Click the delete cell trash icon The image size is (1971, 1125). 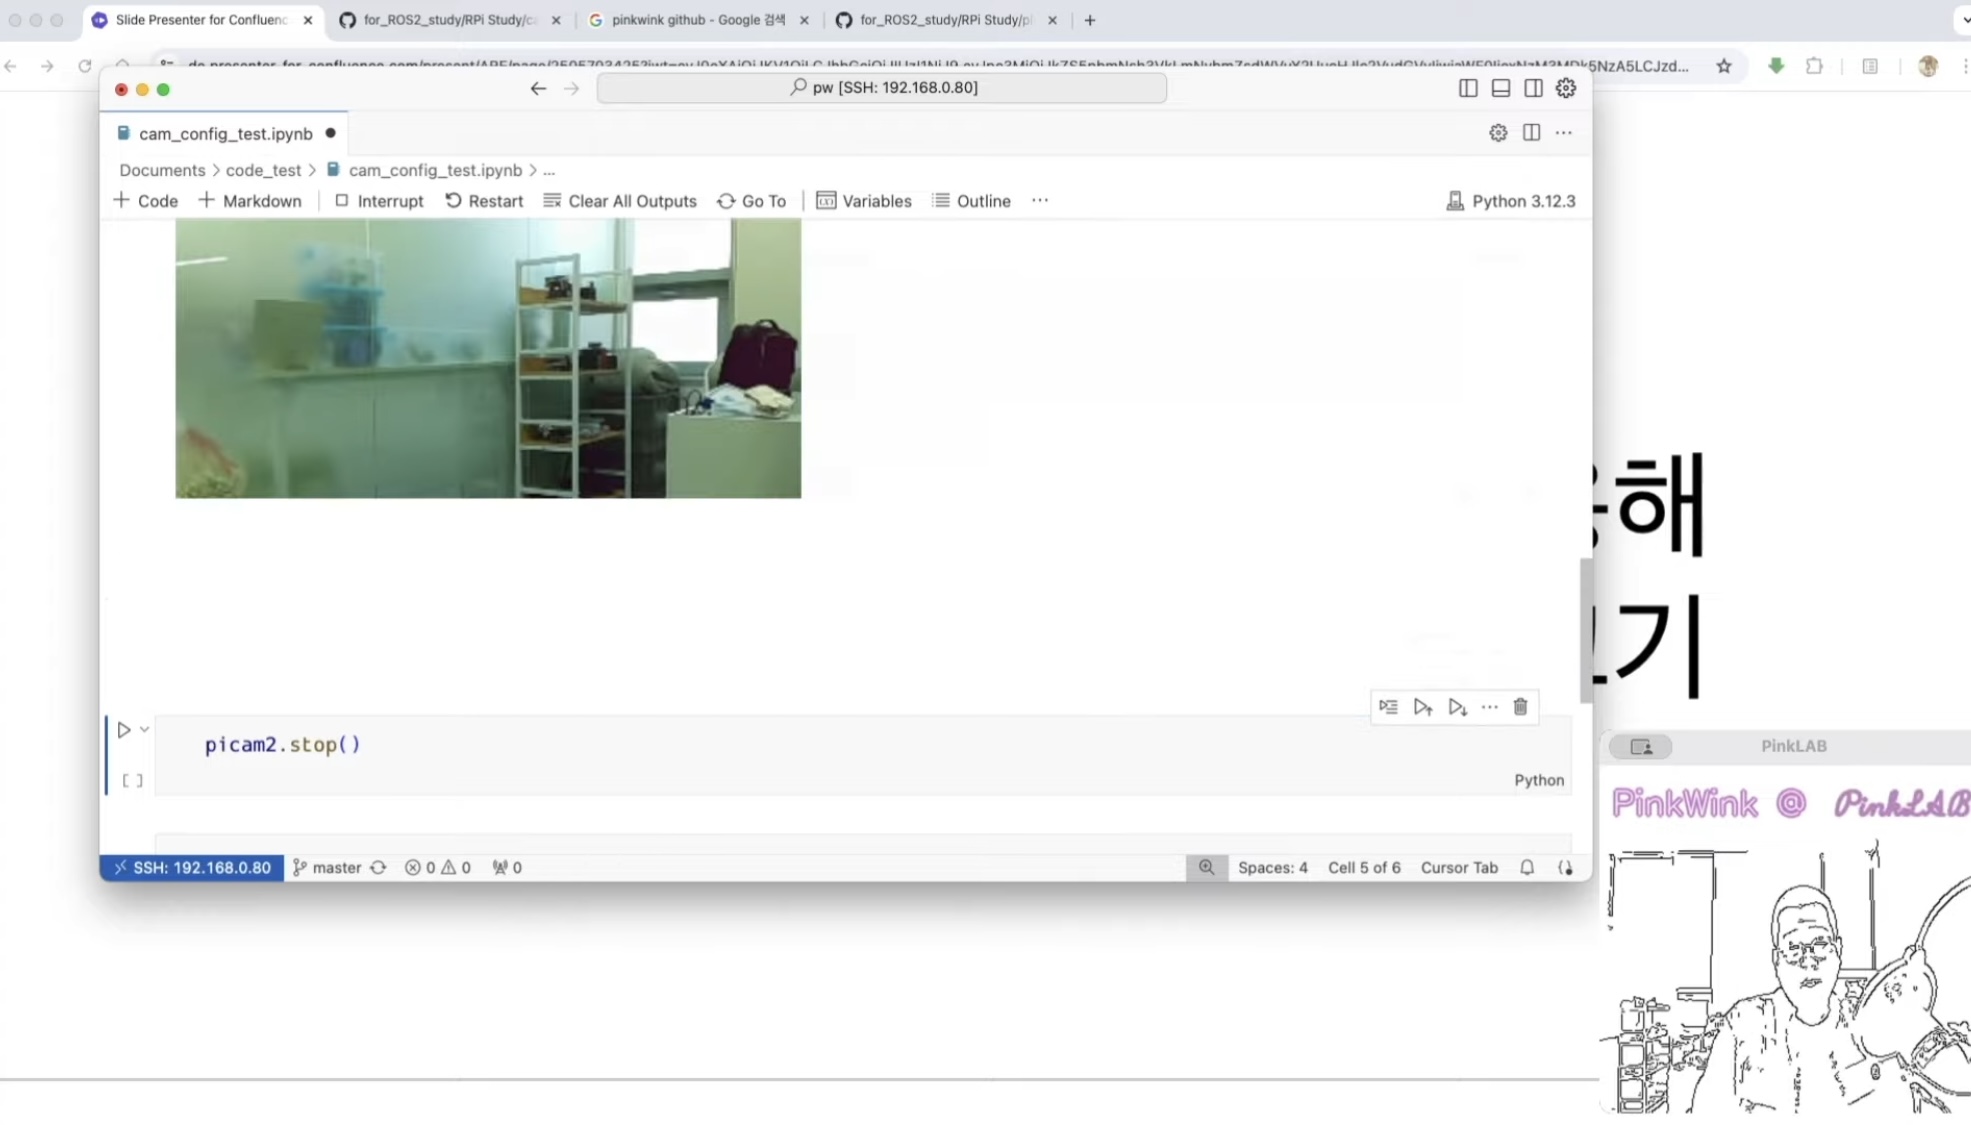1520,707
